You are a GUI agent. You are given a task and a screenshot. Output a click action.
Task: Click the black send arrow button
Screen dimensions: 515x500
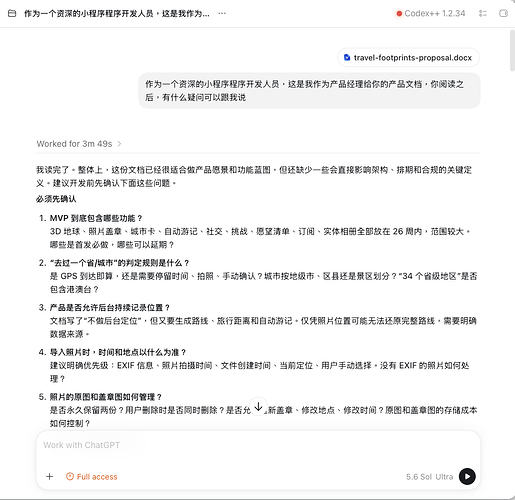point(467,477)
